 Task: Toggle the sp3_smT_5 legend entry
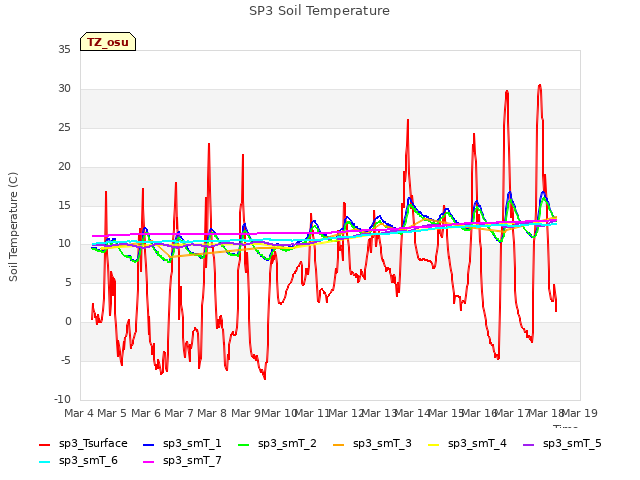[x=562, y=444]
